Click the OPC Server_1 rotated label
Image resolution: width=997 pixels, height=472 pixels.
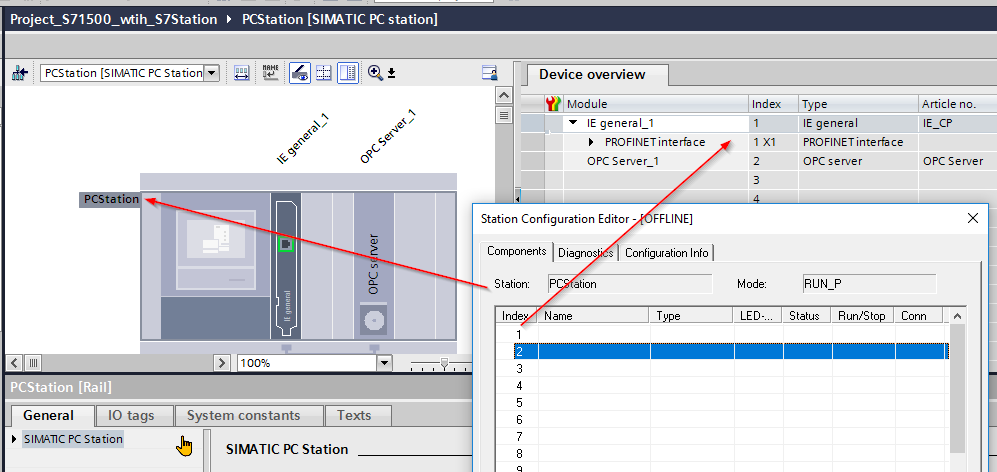388,136
